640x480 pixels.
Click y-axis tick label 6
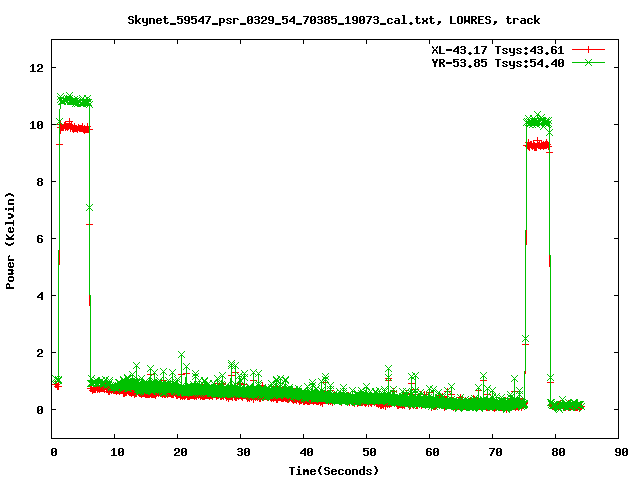pos(40,239)
